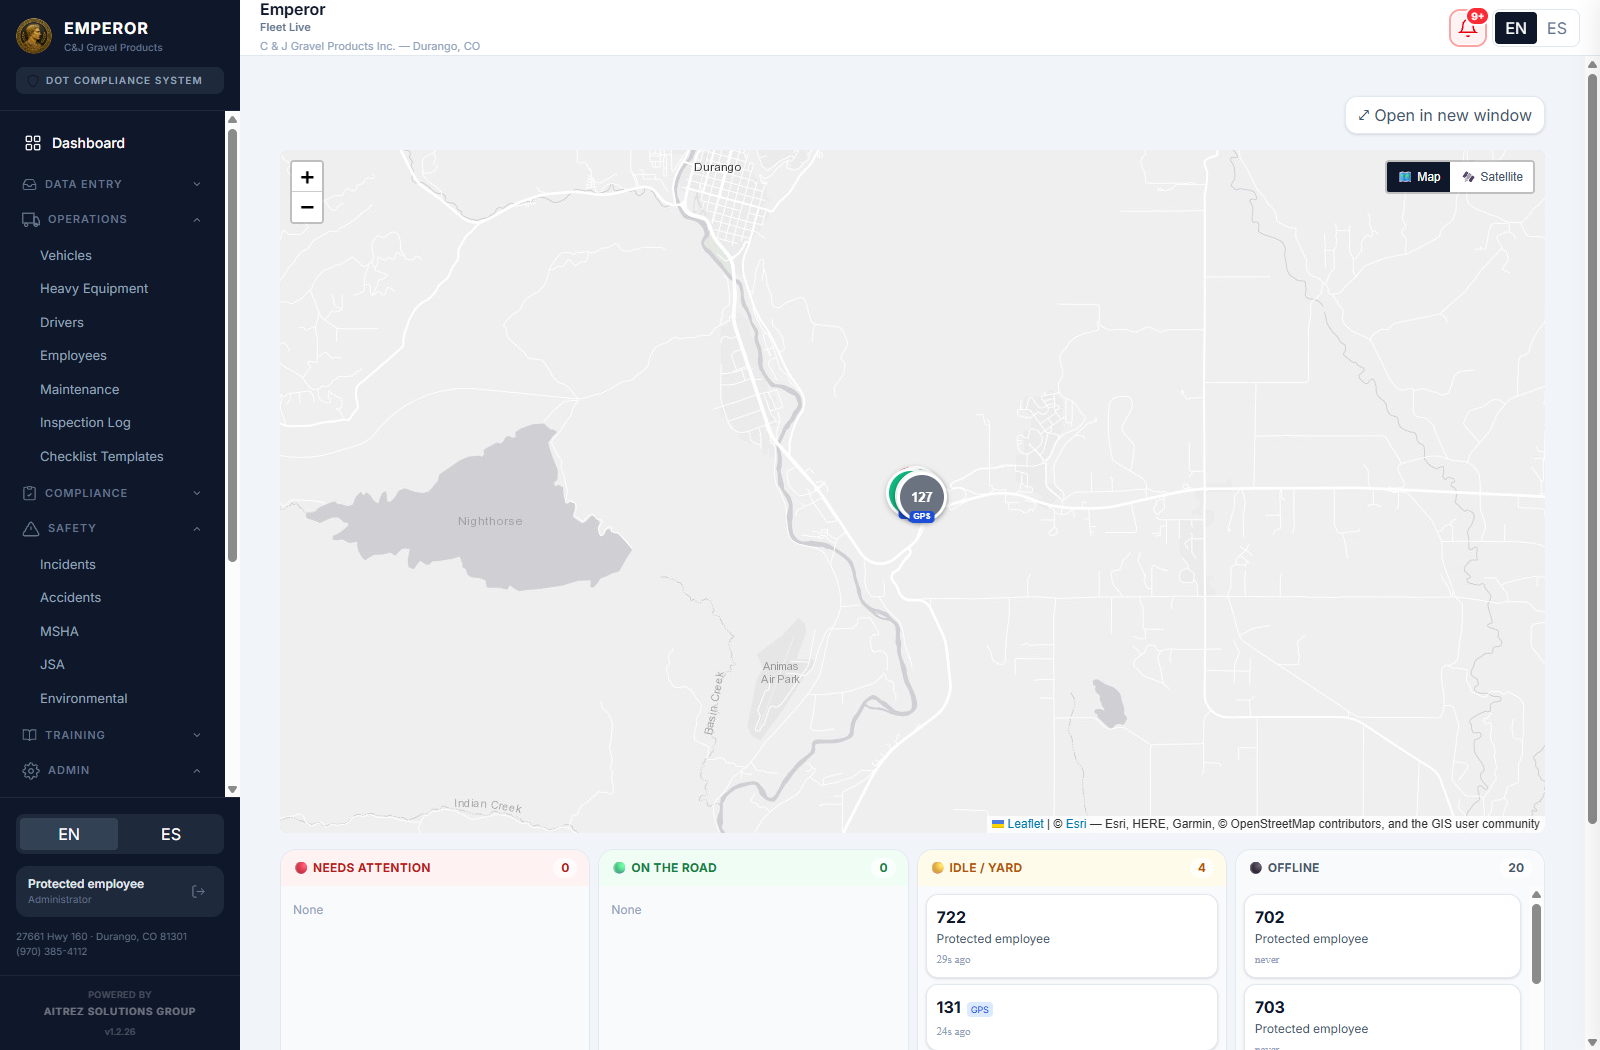This screenshot has height=1050, width=1600.
Task: Select EN language in top header
Action: tap(1516, 28)
